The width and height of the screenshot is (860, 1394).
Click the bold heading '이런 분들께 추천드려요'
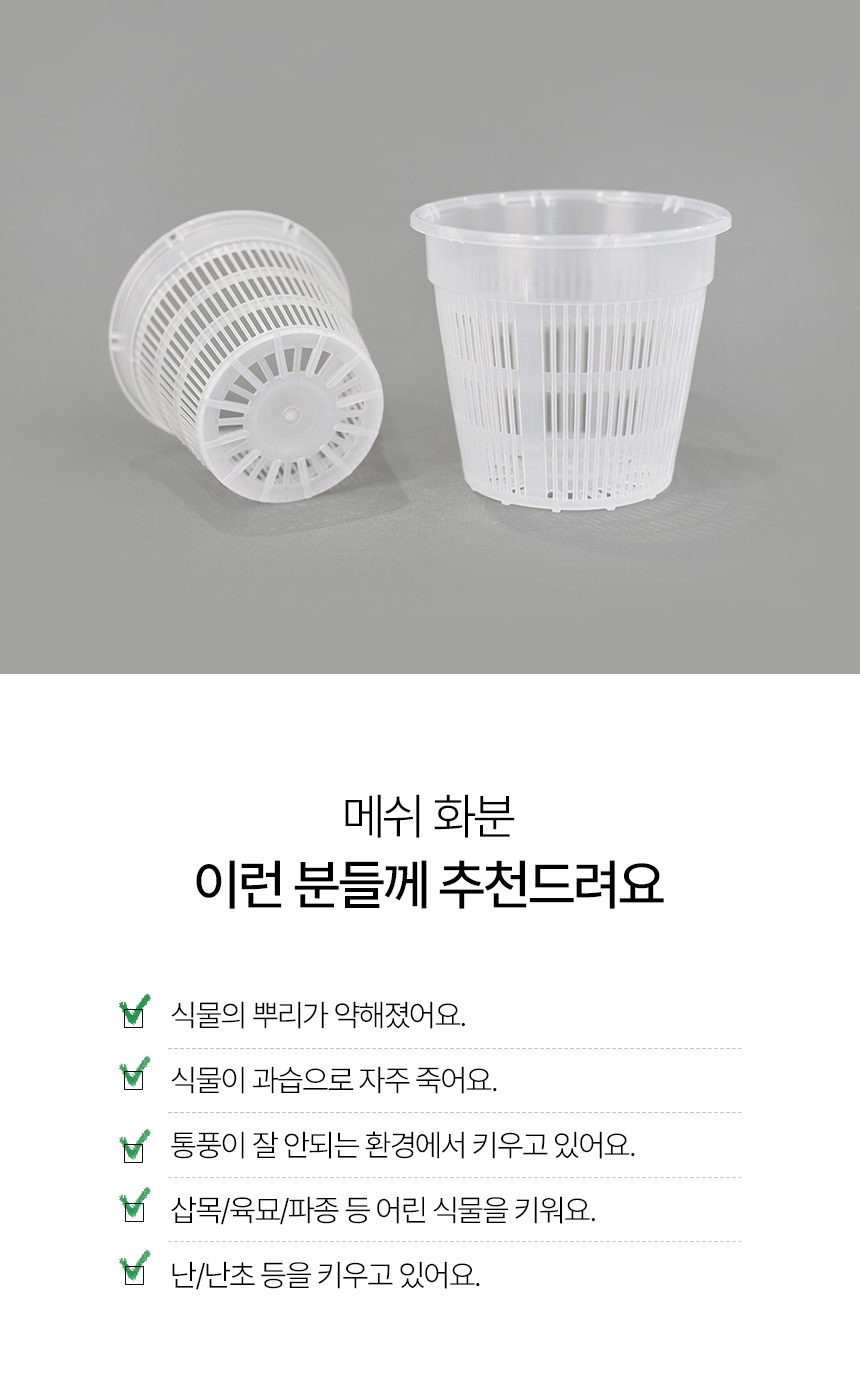(429, 883)
